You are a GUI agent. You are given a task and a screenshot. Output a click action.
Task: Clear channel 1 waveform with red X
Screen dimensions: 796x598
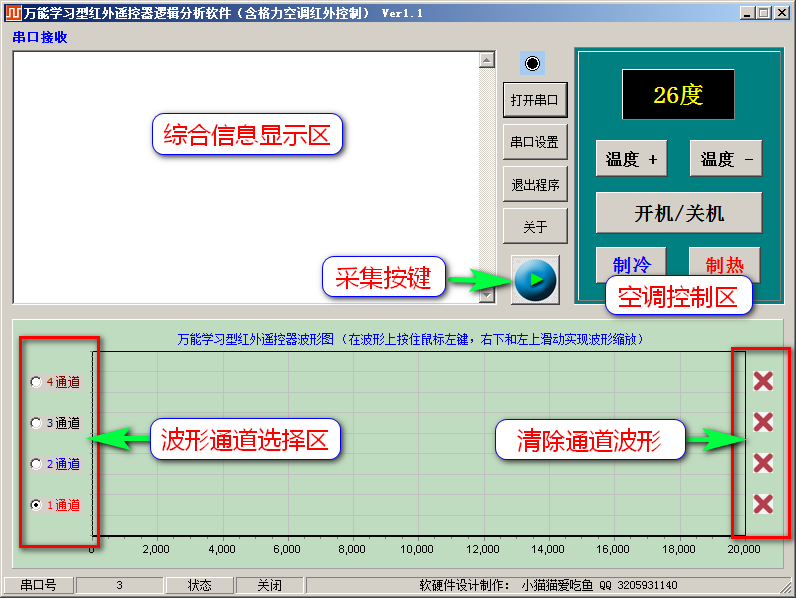click(763, 505)
